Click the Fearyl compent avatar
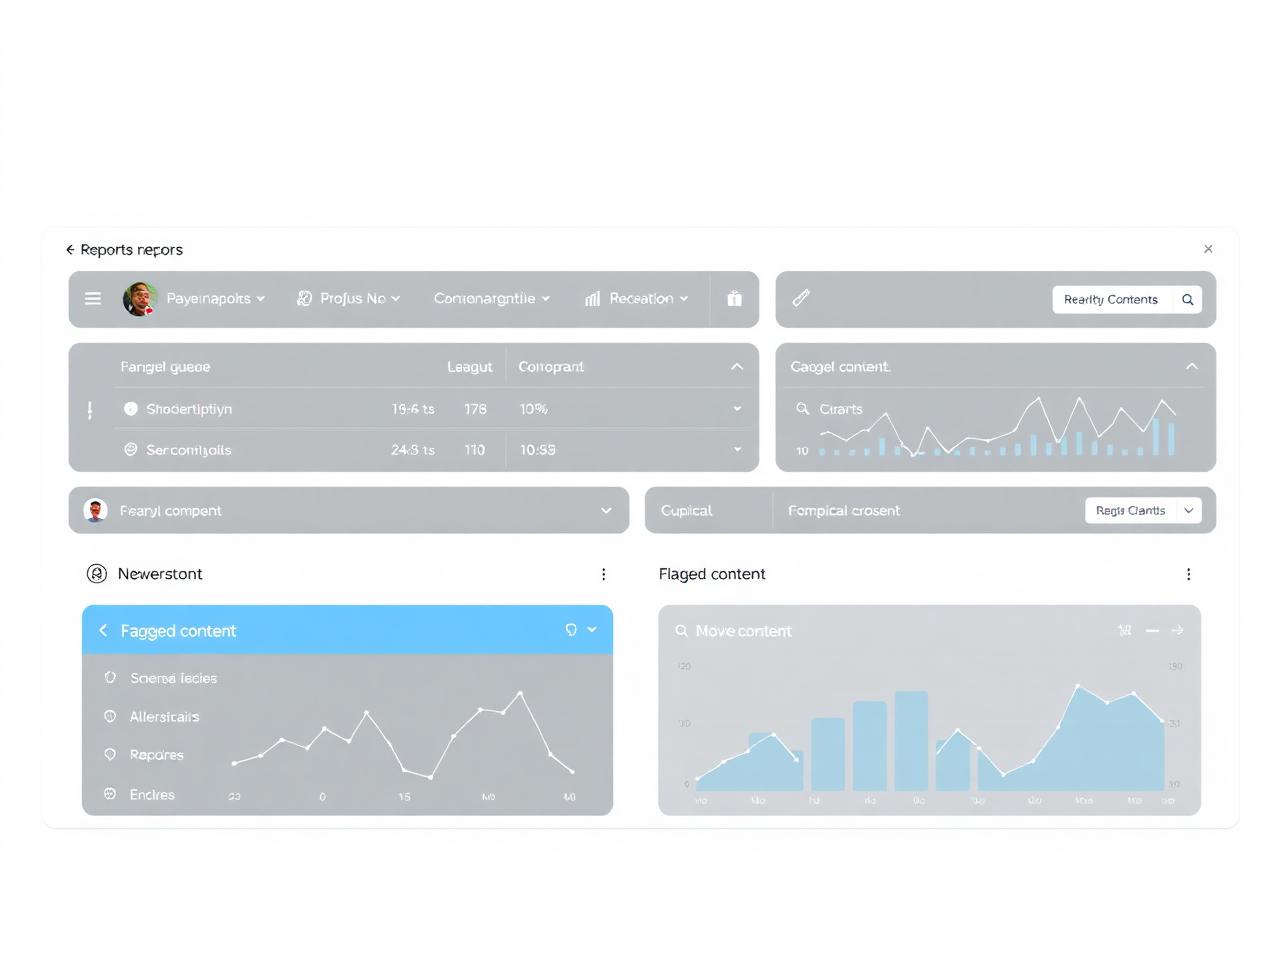 [95, 510]
